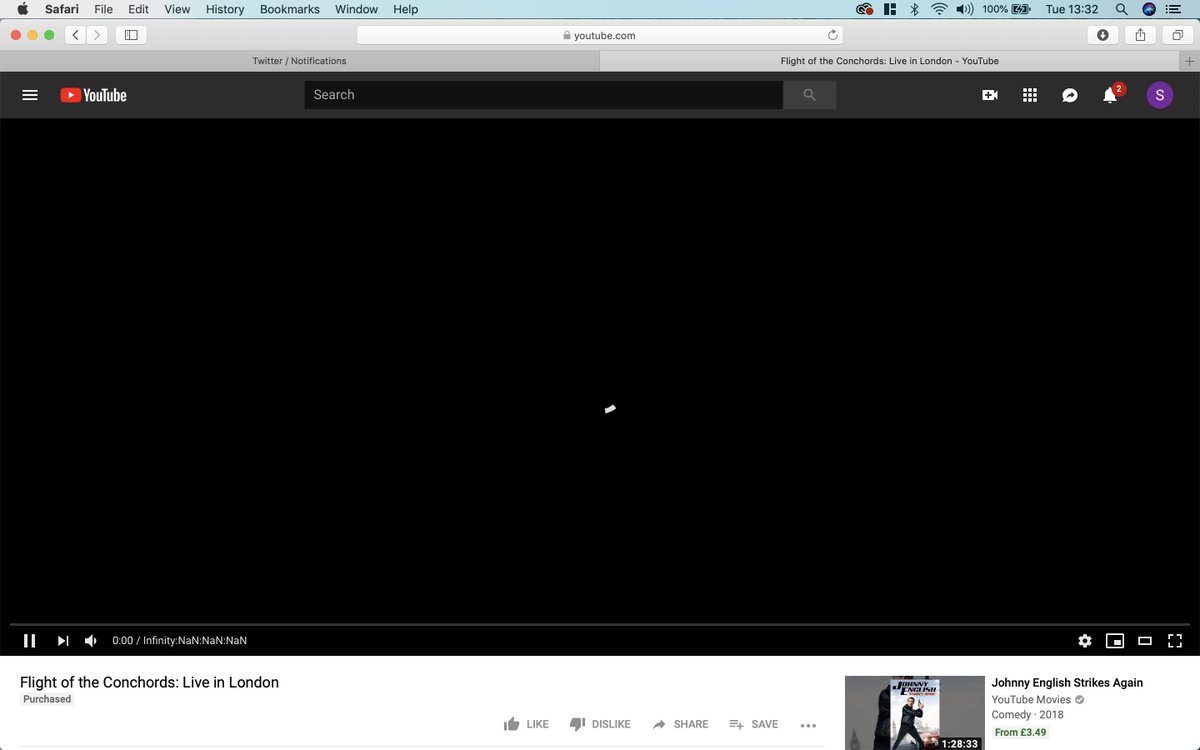Click the From £3.49 price label

coord(1020,733)
